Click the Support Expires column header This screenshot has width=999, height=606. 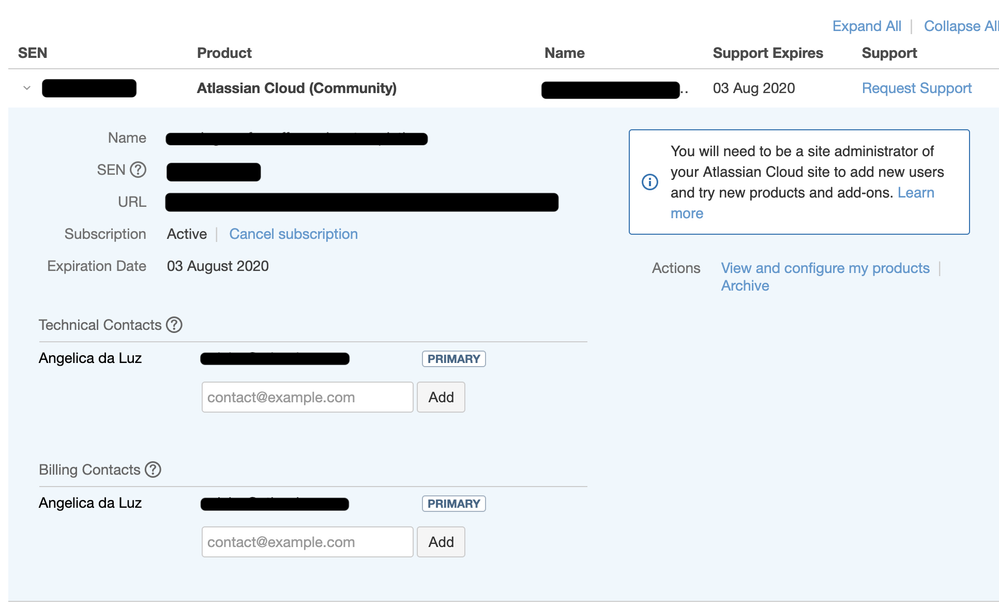pos(768,53)
